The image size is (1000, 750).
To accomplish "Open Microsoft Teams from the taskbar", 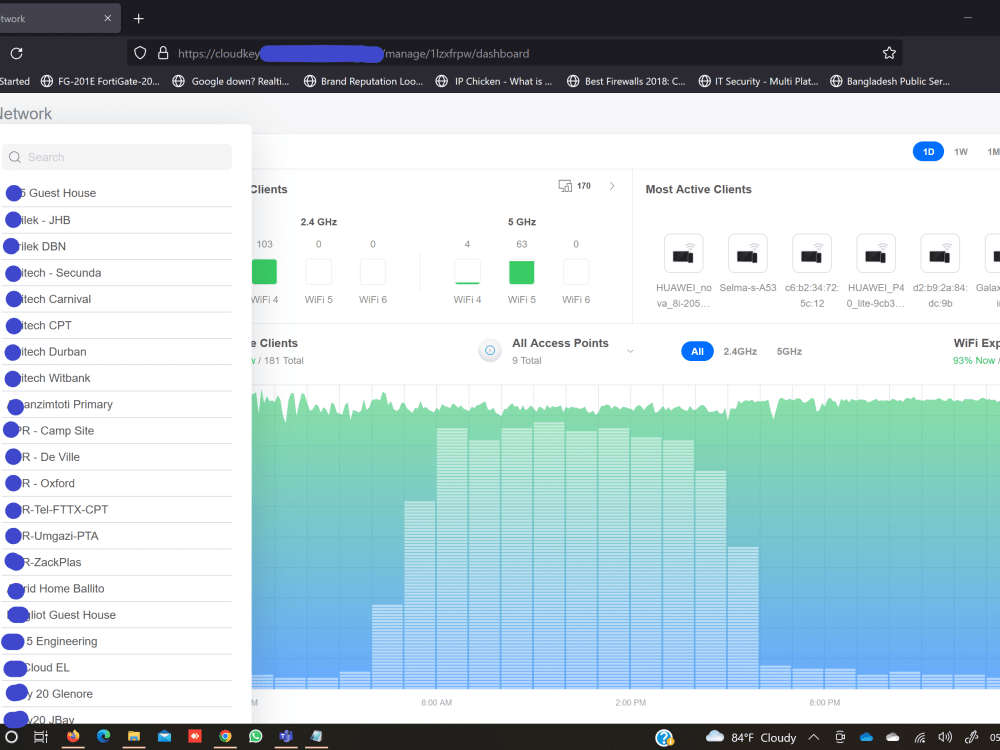I will [286, 737].
